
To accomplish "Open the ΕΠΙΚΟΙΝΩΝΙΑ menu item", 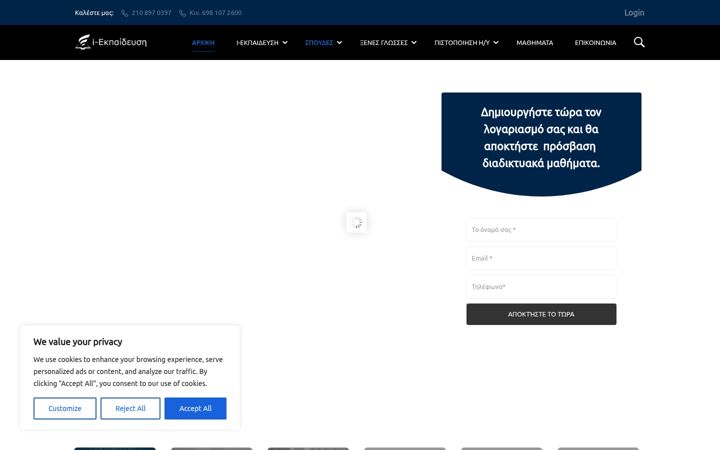I will [x=595, y=43].
